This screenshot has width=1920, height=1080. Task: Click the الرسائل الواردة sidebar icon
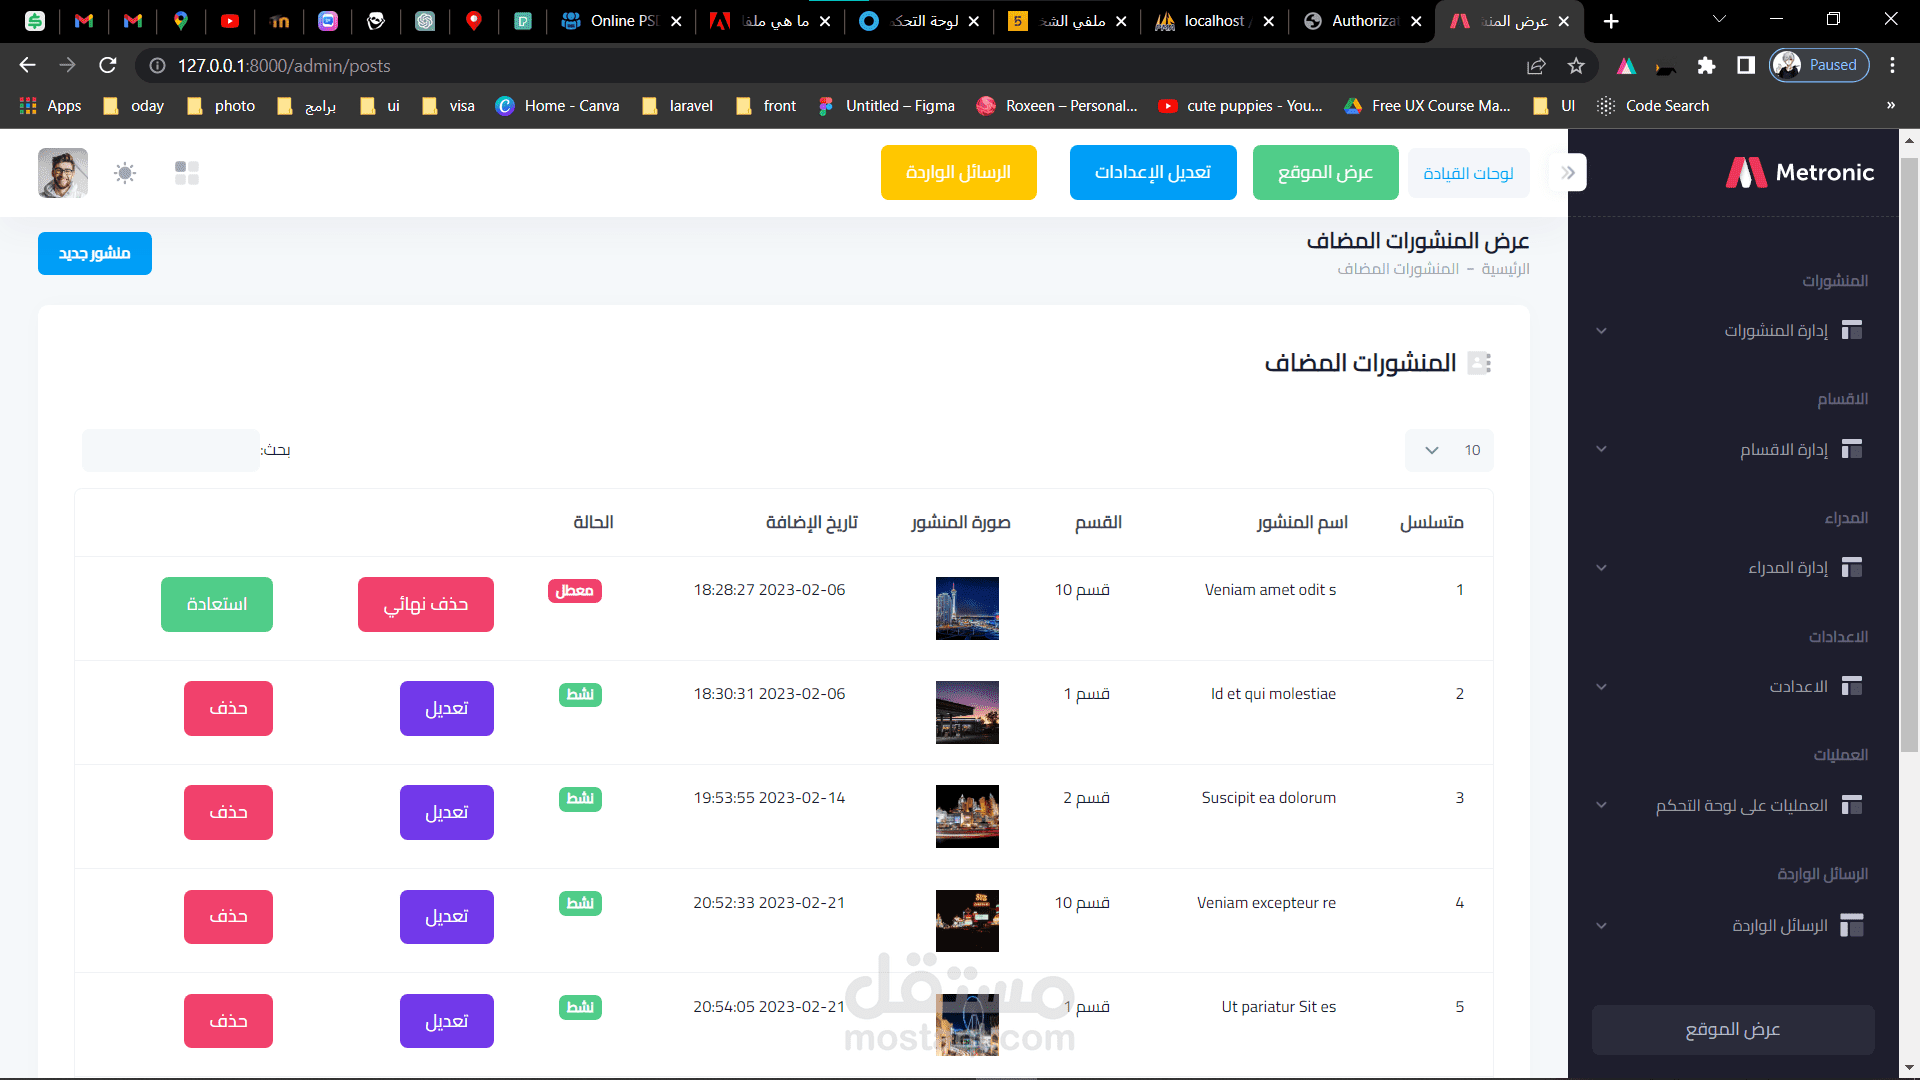pos(1852,925)
